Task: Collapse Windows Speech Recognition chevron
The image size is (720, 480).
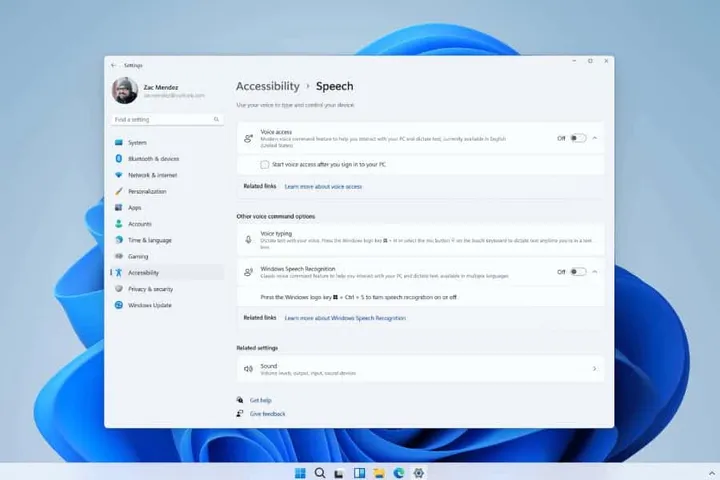Action: click(x=595, y=272)
